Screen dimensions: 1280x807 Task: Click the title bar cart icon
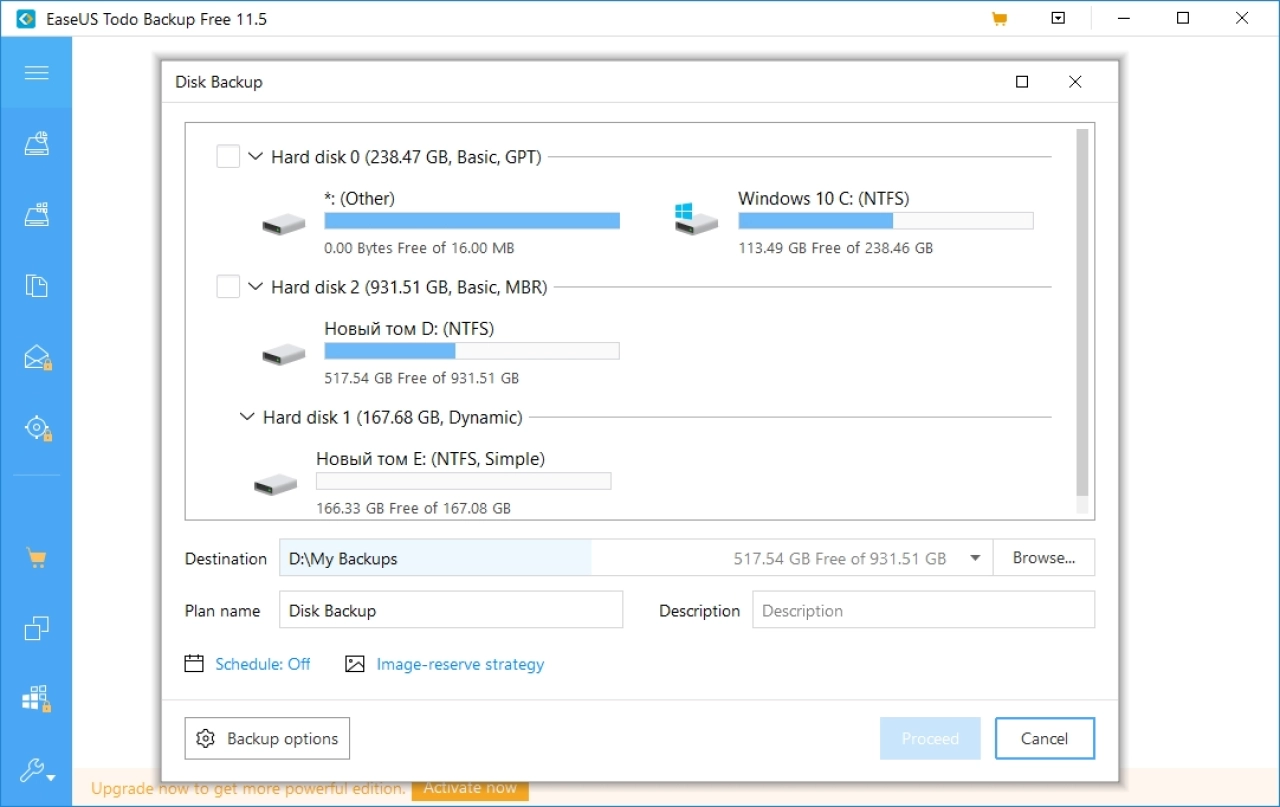(999, 18)
